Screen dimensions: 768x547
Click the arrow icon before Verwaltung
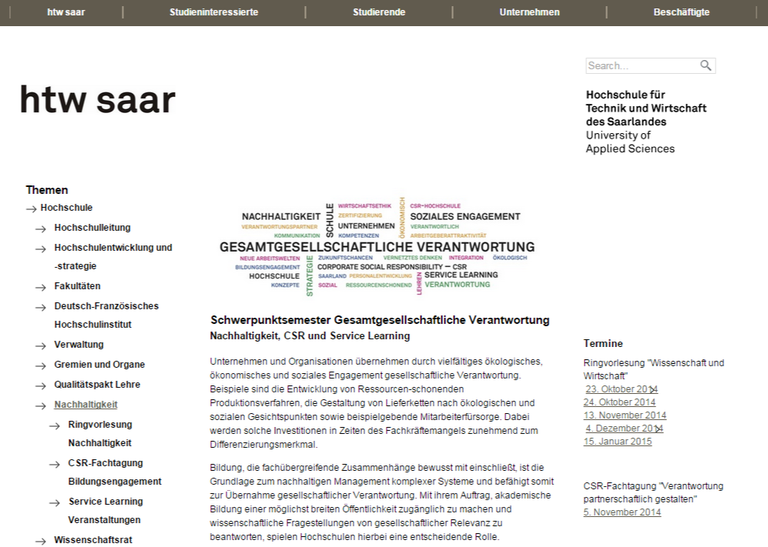click(41, 346)
